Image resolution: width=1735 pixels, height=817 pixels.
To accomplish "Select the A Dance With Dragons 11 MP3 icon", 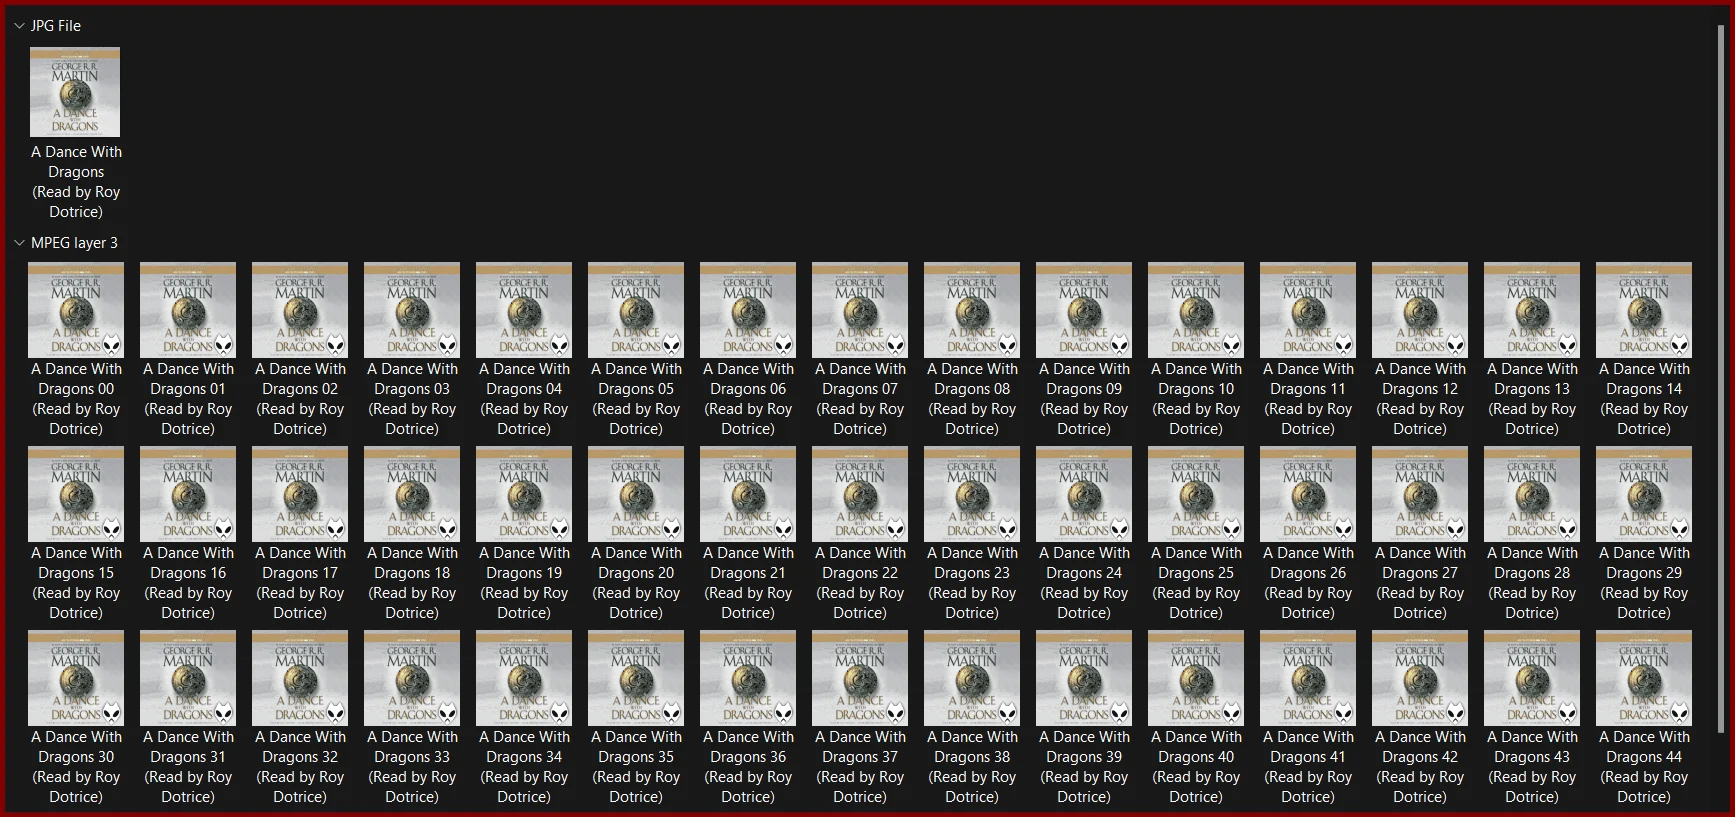I will pos(1308,310).
